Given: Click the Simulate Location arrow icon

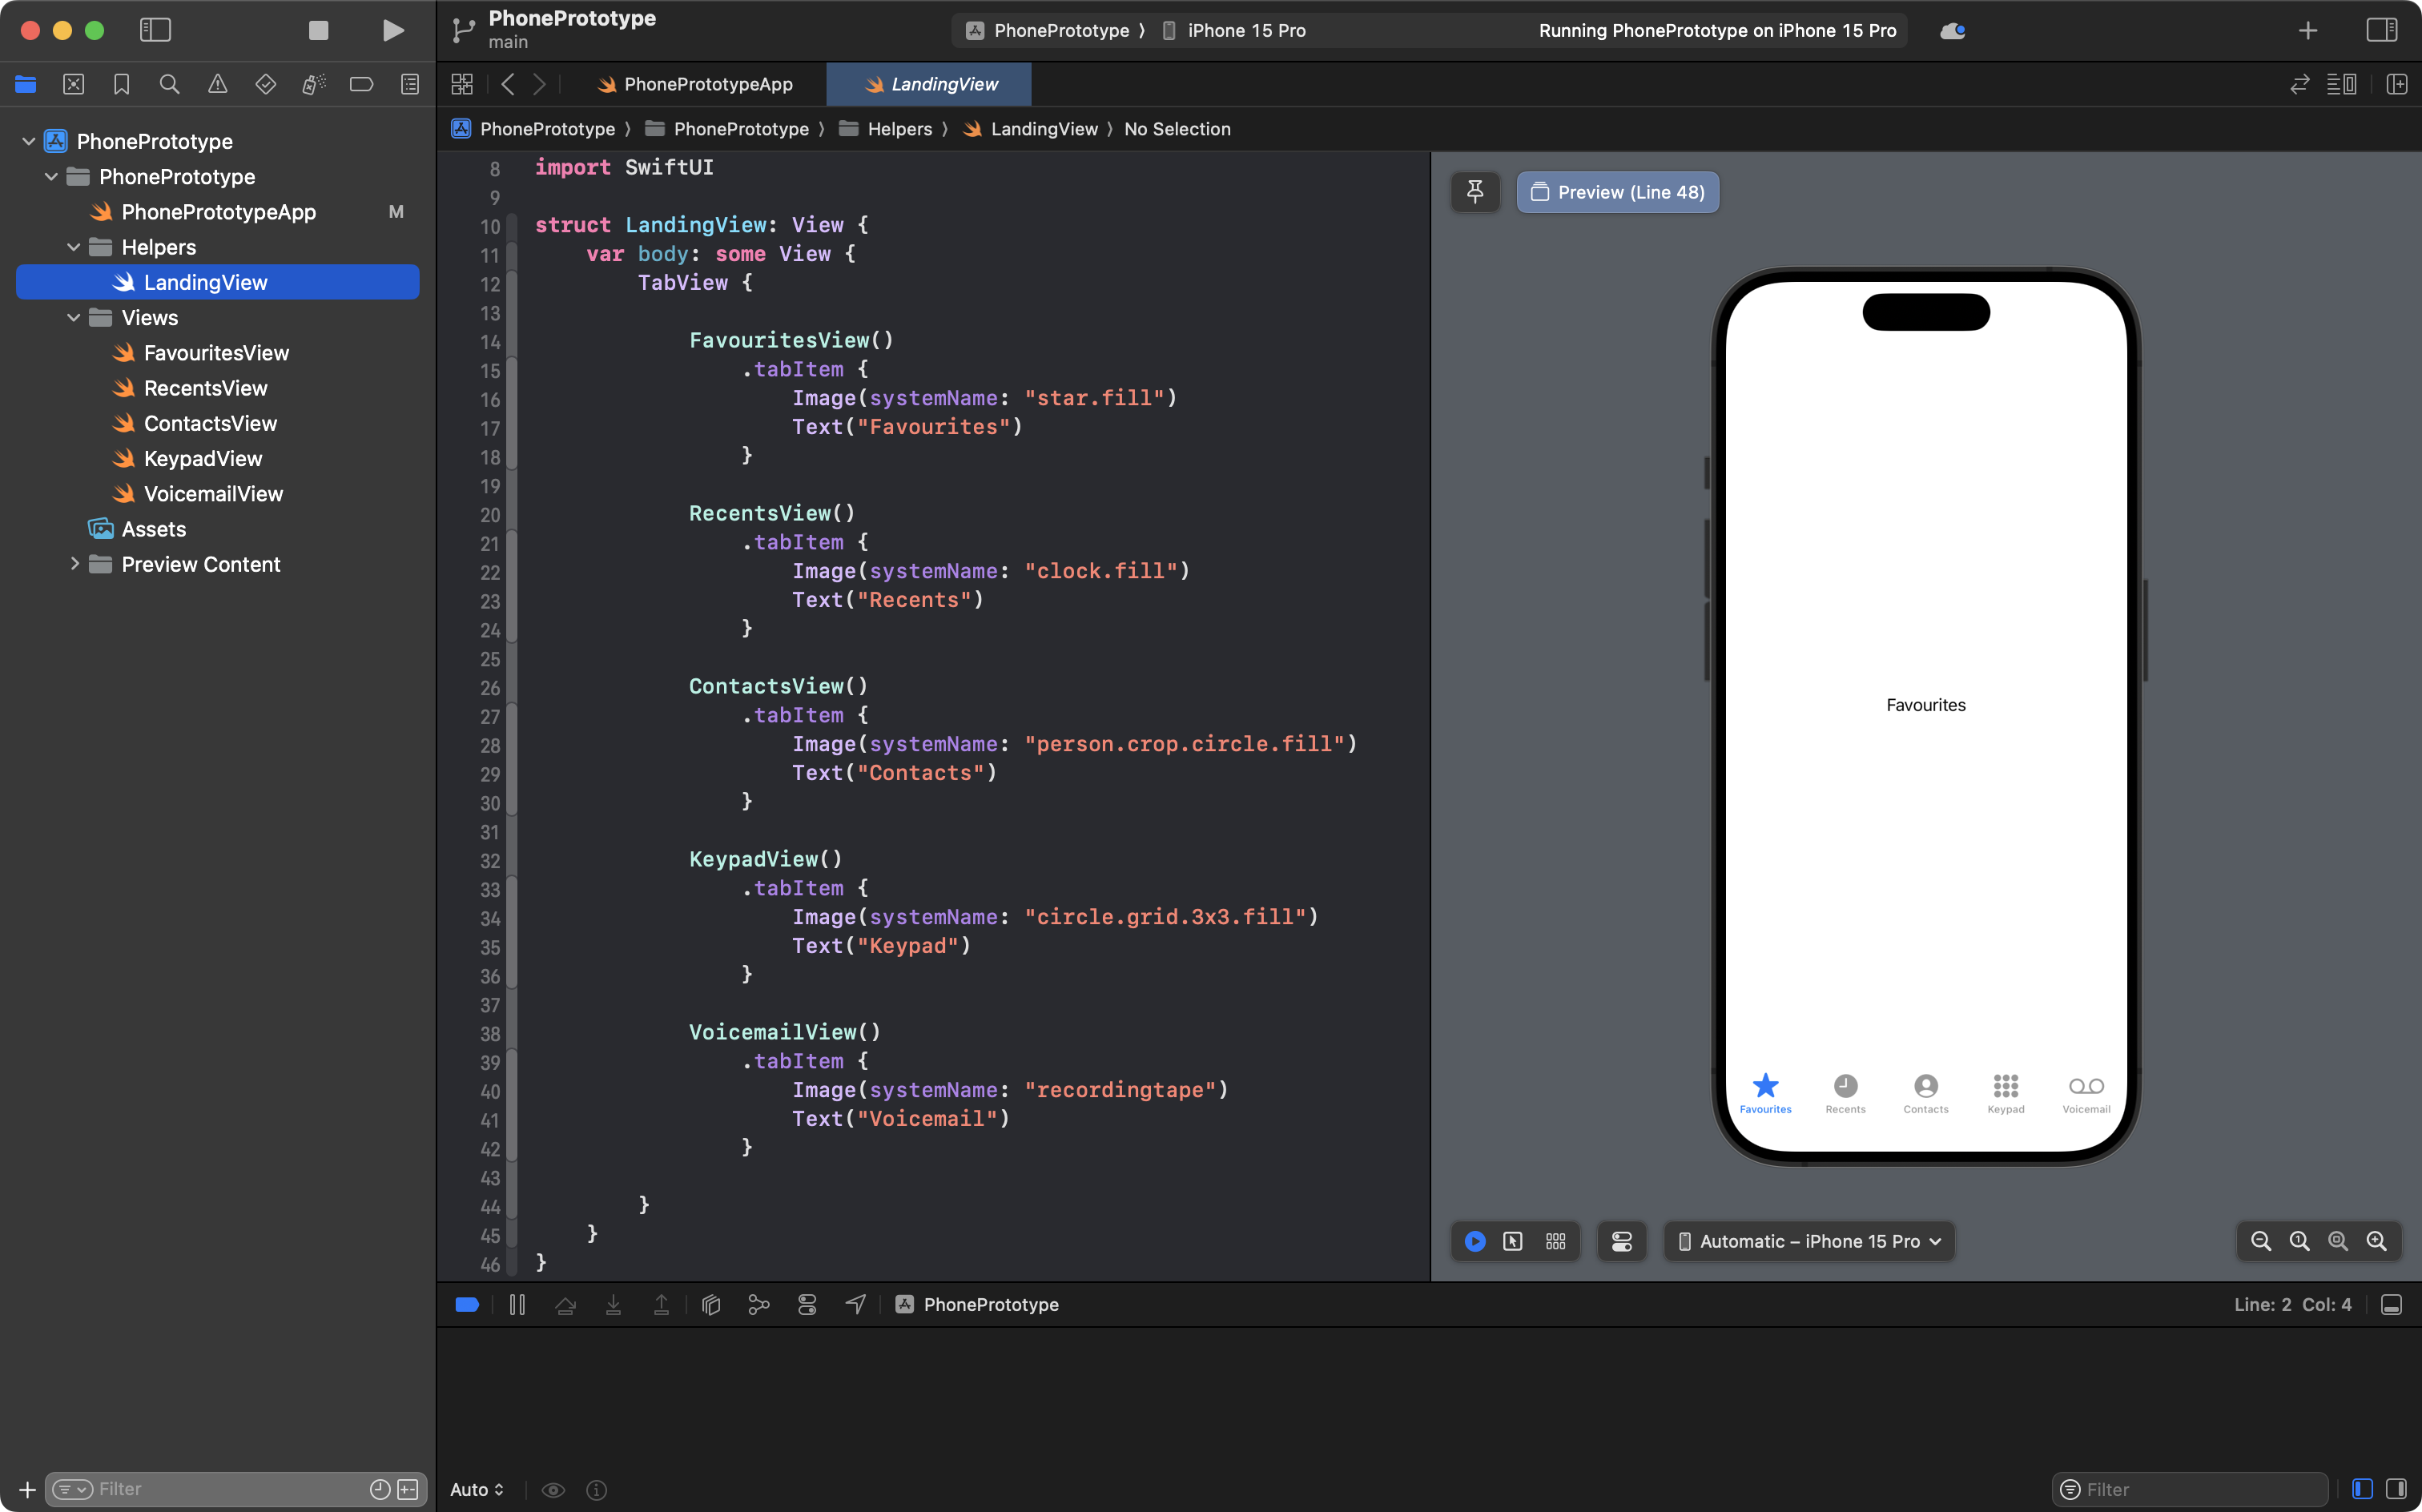Looking at the screenshot, I should tap(856, 1304).
